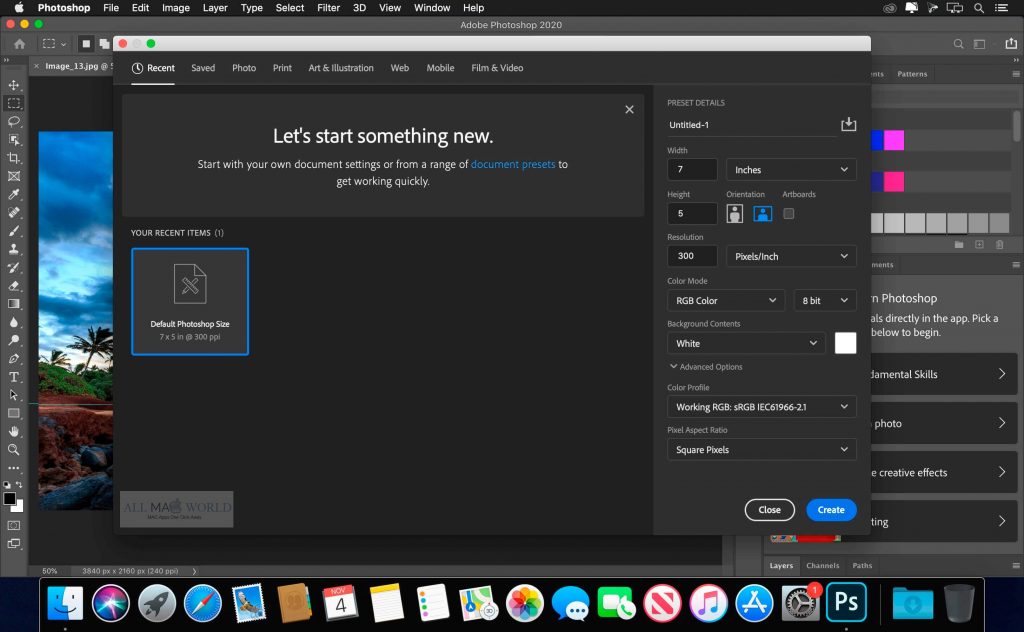
Task: Switch to the Print tab
Action: click(x=282, y=68)
